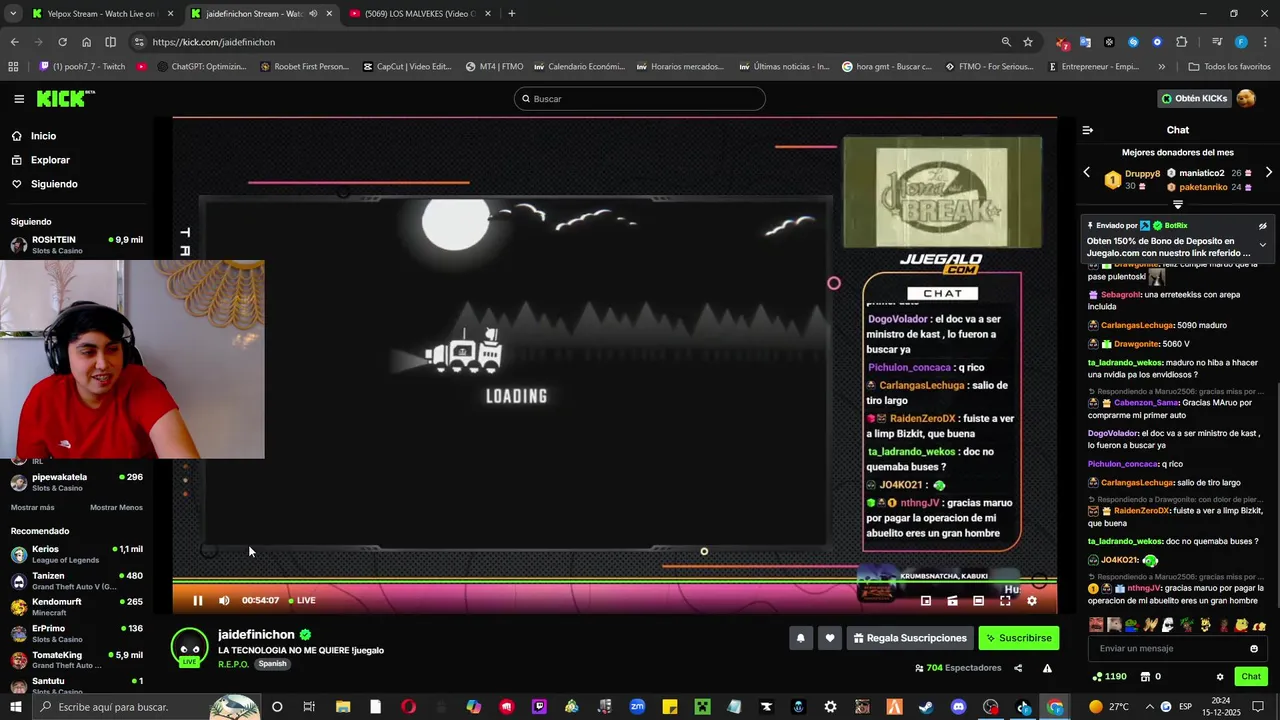The width and height of the screenshot is (1280, 720).
Task: Report the stream warning icon
Action: pos(1047,668)
